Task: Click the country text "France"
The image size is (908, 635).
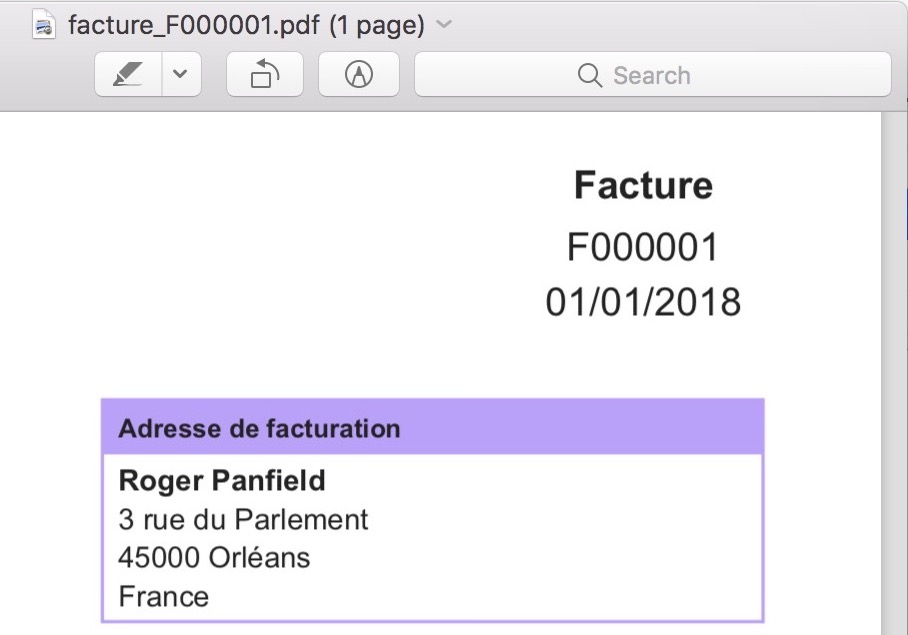Action: [164, 597]
